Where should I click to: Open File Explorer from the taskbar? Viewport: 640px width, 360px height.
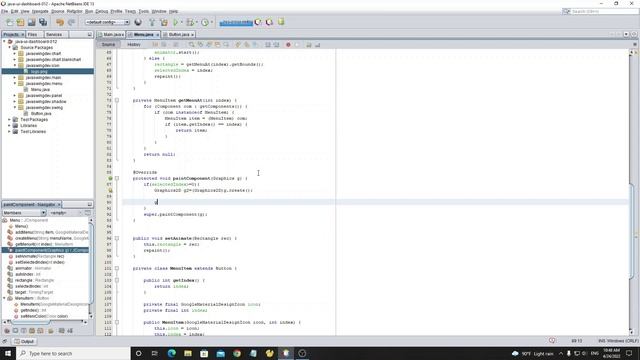point(188,353)
